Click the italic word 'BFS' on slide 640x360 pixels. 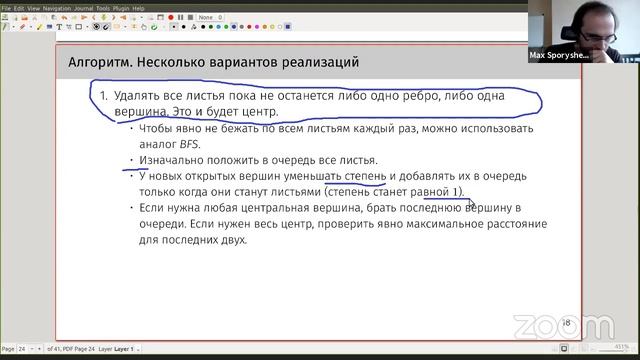[x=189, y=144]
